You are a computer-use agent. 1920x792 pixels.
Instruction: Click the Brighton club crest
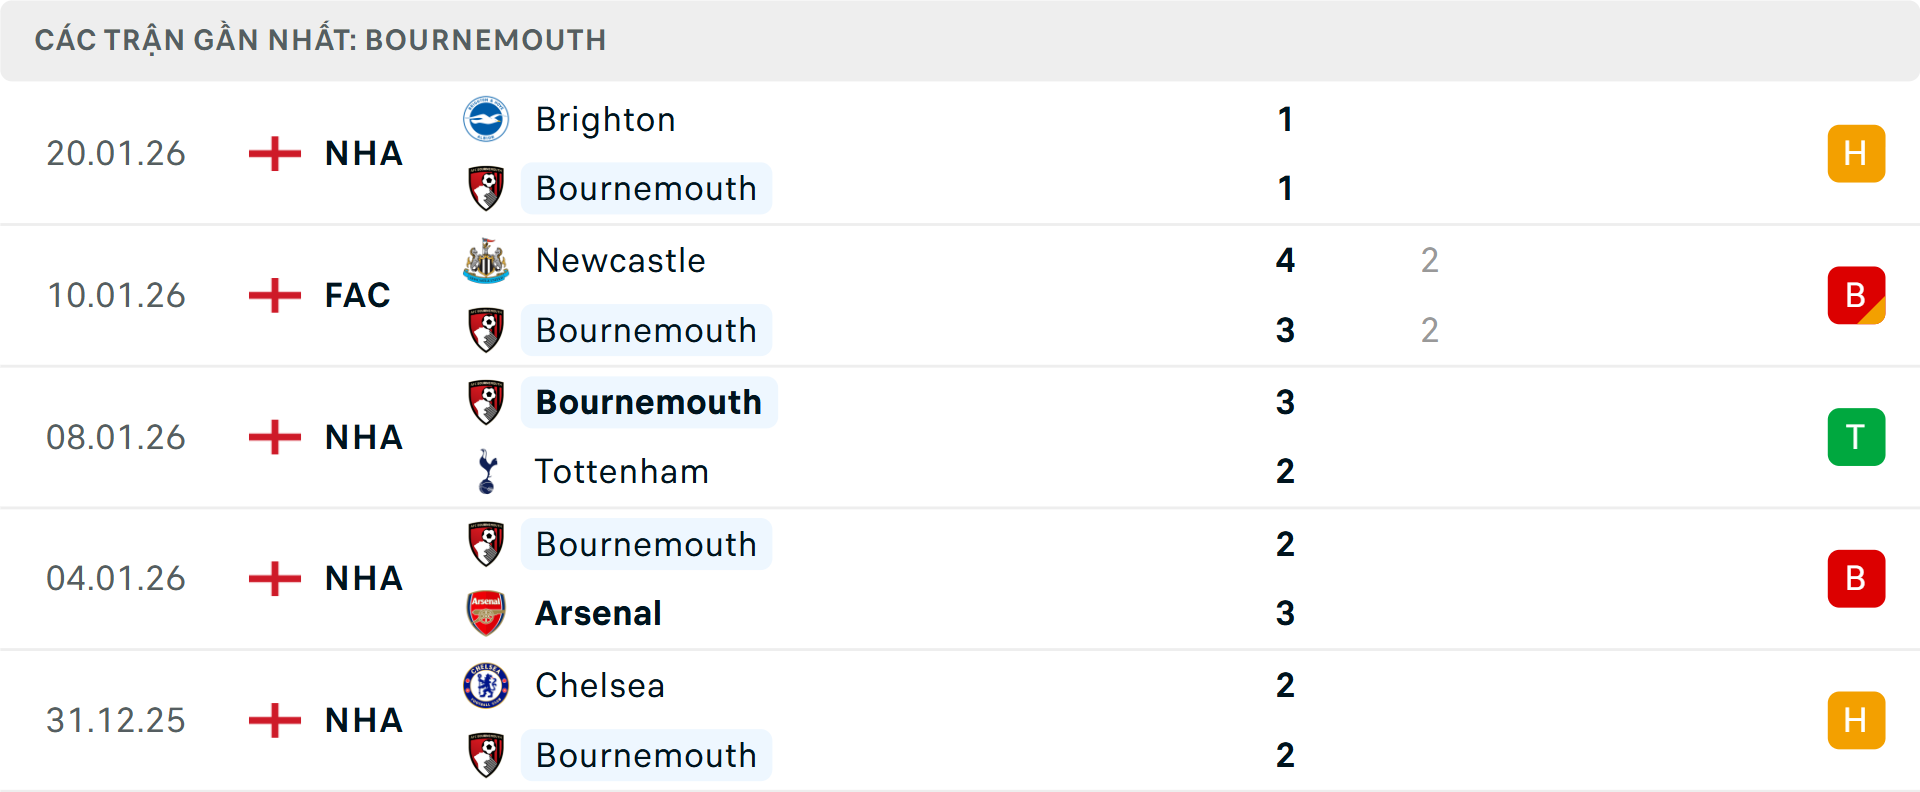pyautogui.click(x=486, y=118)
